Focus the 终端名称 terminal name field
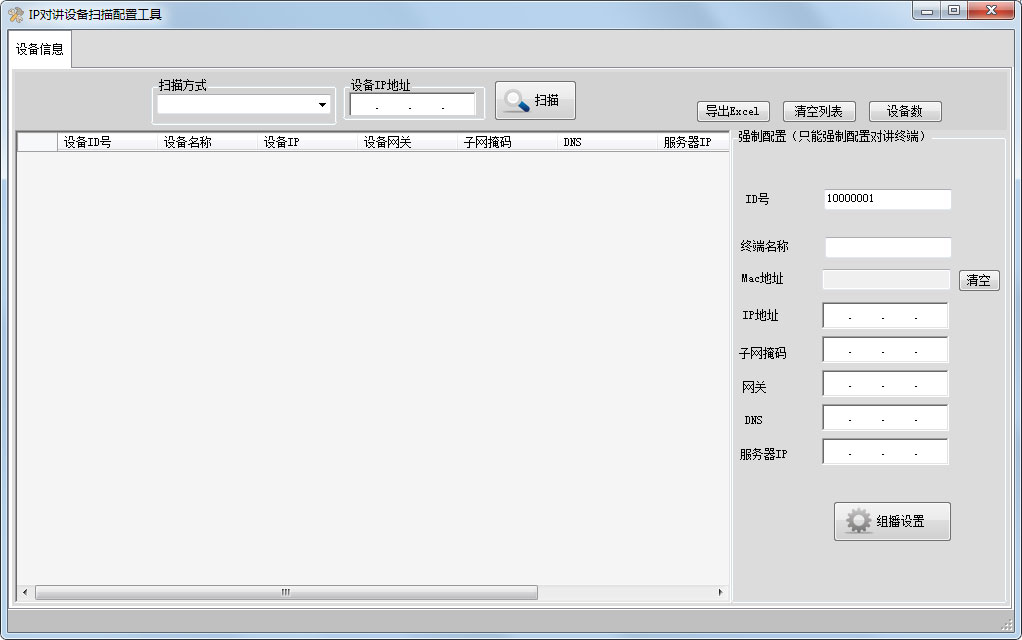The width and height of the screenshot is (1022, 640). [887, 247]
